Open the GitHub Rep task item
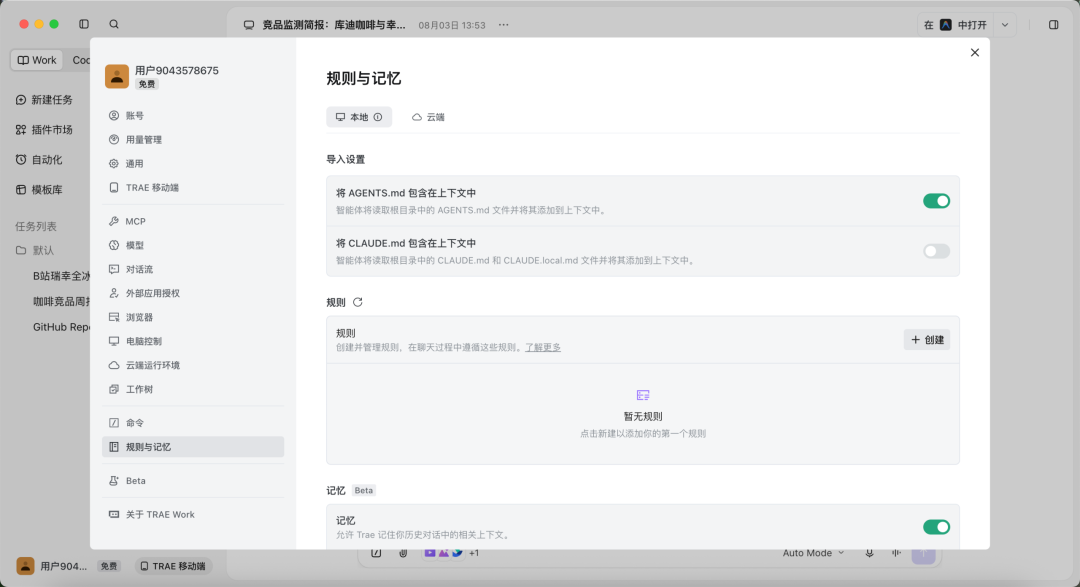The height and width of the screenshot is (587, 1080). point(61,327)
